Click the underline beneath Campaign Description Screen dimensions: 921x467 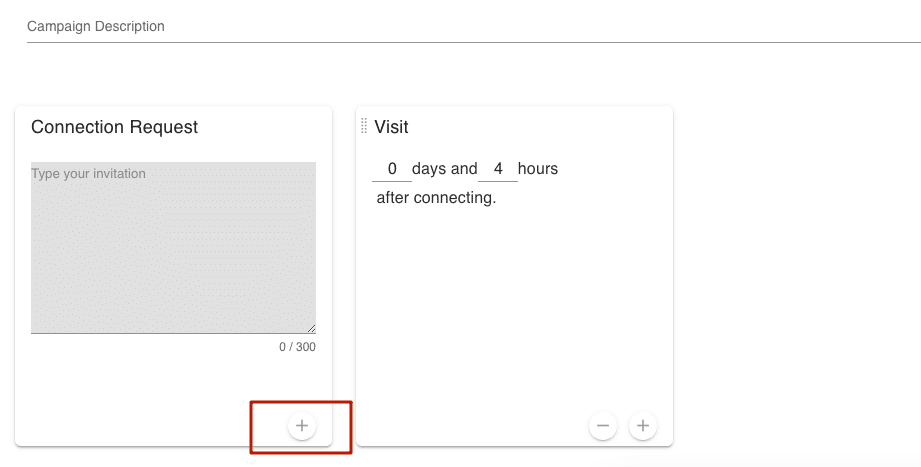coord(473,42)
